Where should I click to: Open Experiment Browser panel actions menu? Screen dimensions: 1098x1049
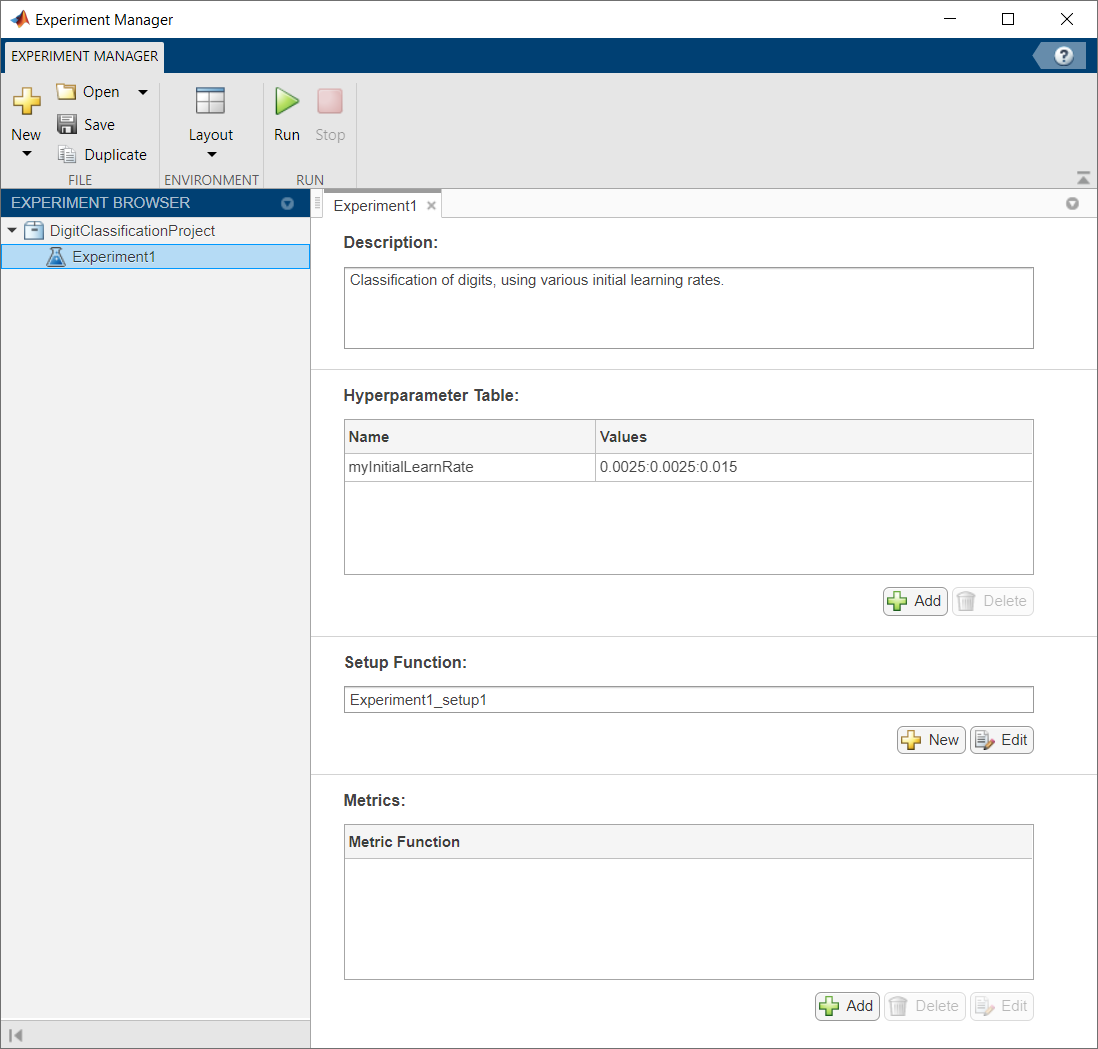point(287,203)
